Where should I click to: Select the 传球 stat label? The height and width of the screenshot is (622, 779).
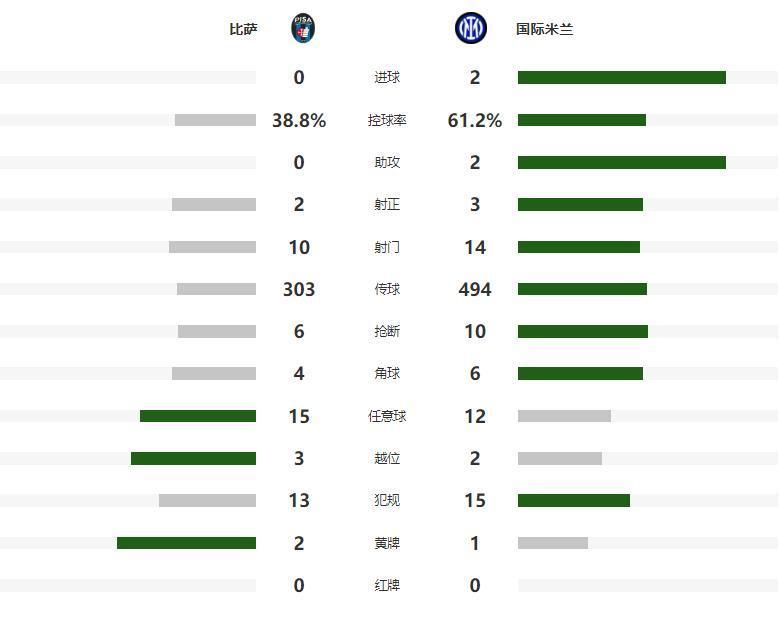(387, 289)
